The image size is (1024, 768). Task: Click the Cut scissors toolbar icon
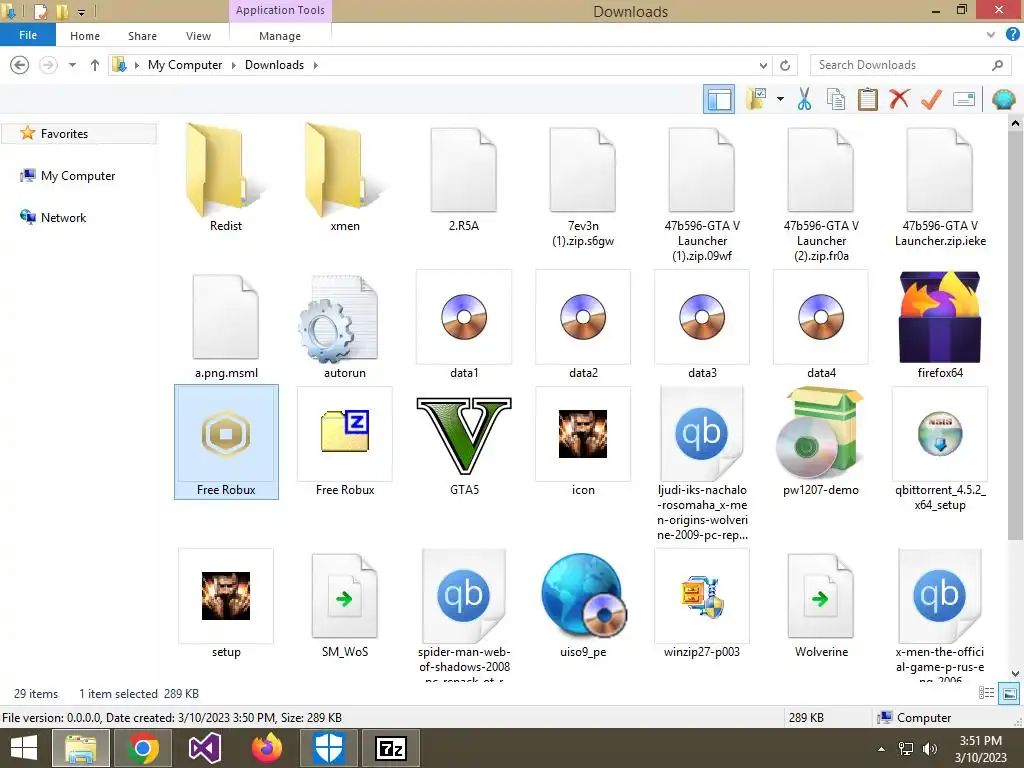[x=804, y=99]
